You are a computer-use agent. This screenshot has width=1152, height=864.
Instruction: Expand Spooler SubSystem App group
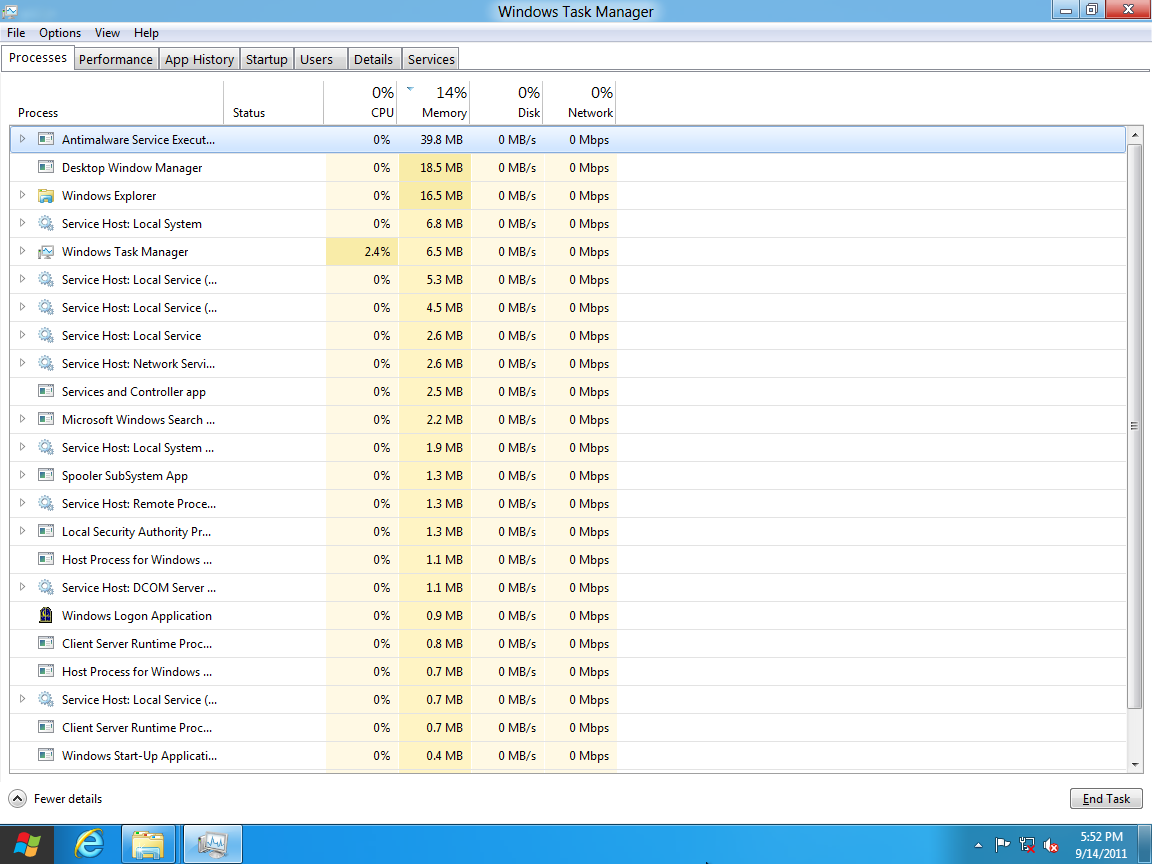pos(22,475)
